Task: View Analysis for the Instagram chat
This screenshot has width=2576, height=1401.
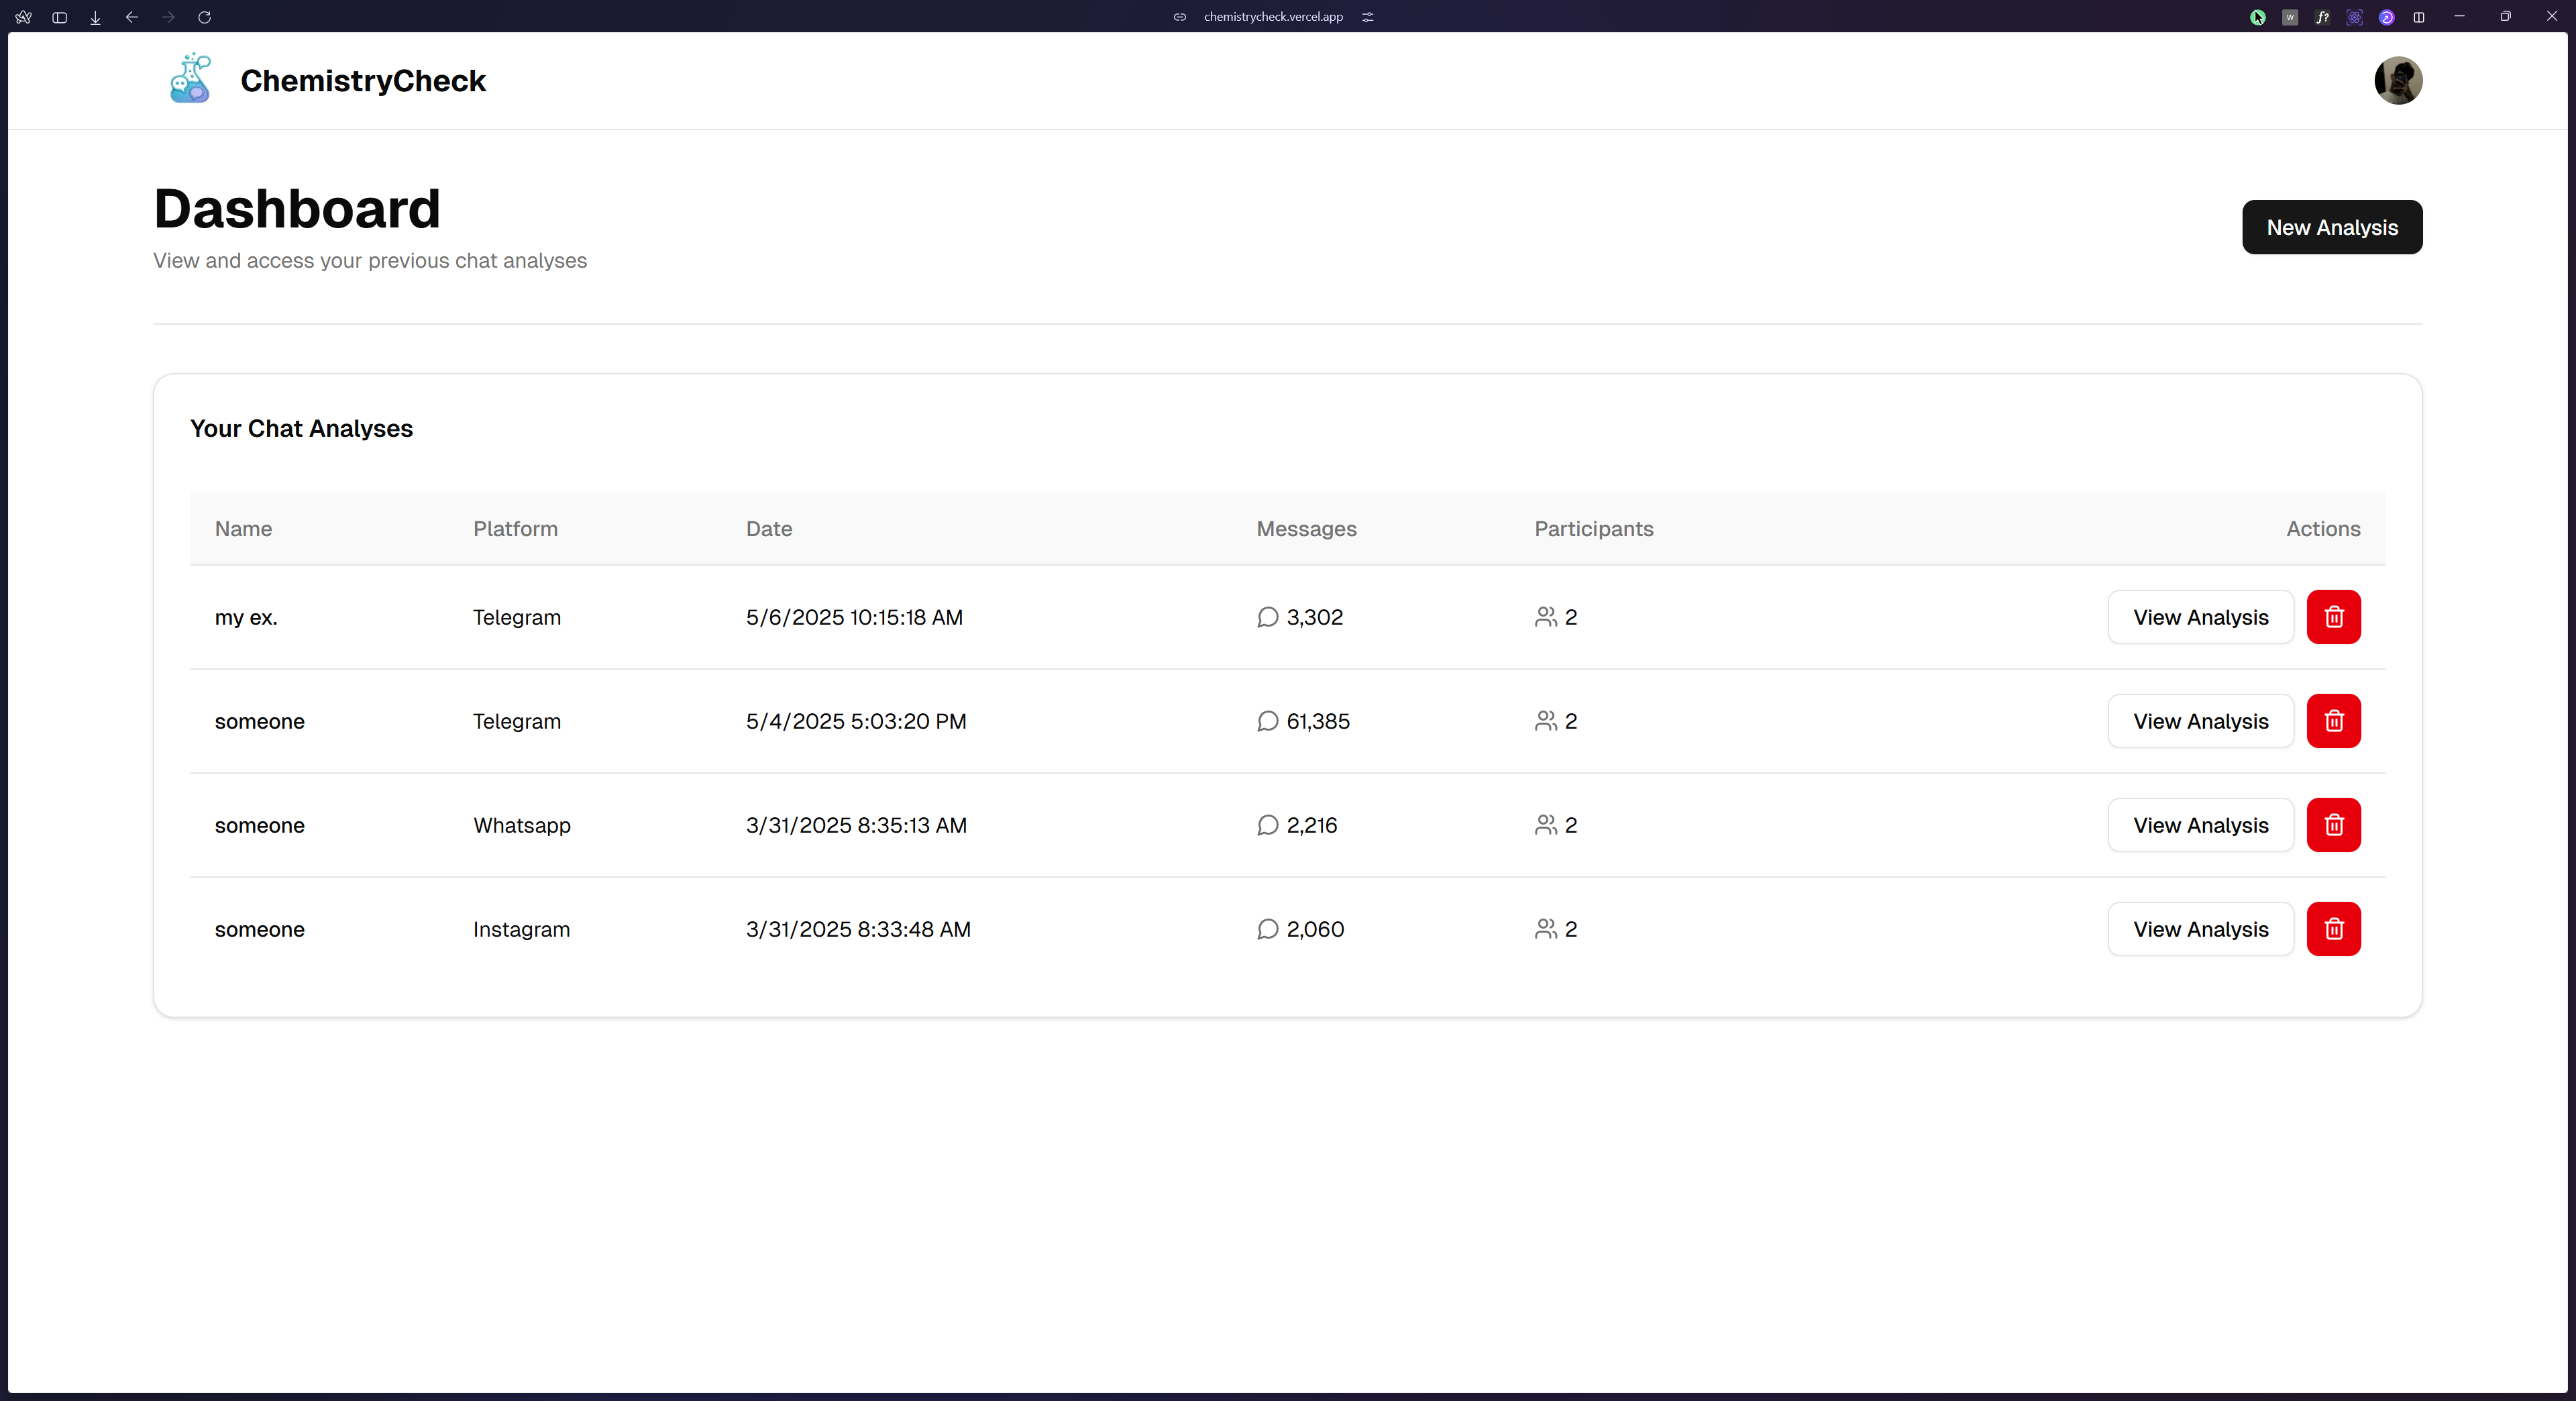Action: coord(2200,929)
